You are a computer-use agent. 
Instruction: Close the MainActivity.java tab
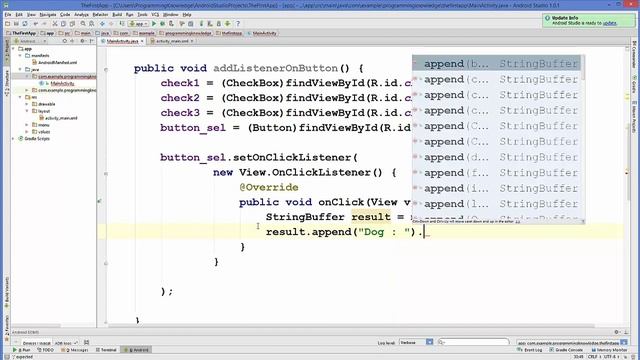coord(142,41)
